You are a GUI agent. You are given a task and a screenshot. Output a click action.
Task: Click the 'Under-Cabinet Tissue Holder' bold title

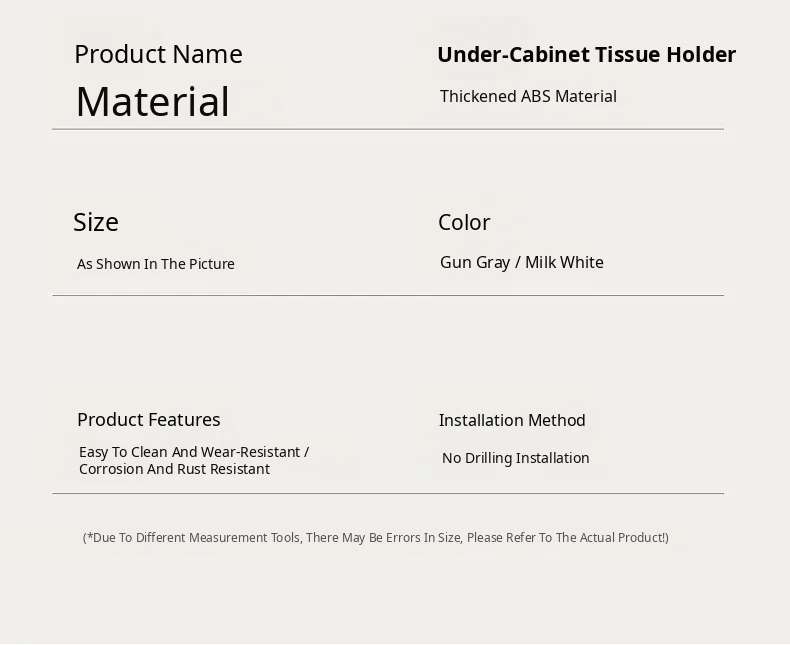tap(586, 55)
